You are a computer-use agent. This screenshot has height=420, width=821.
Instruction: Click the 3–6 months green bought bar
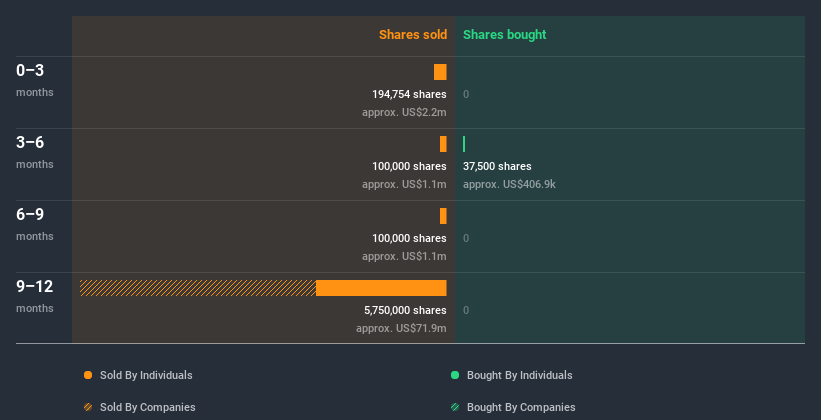click(464, 144)
